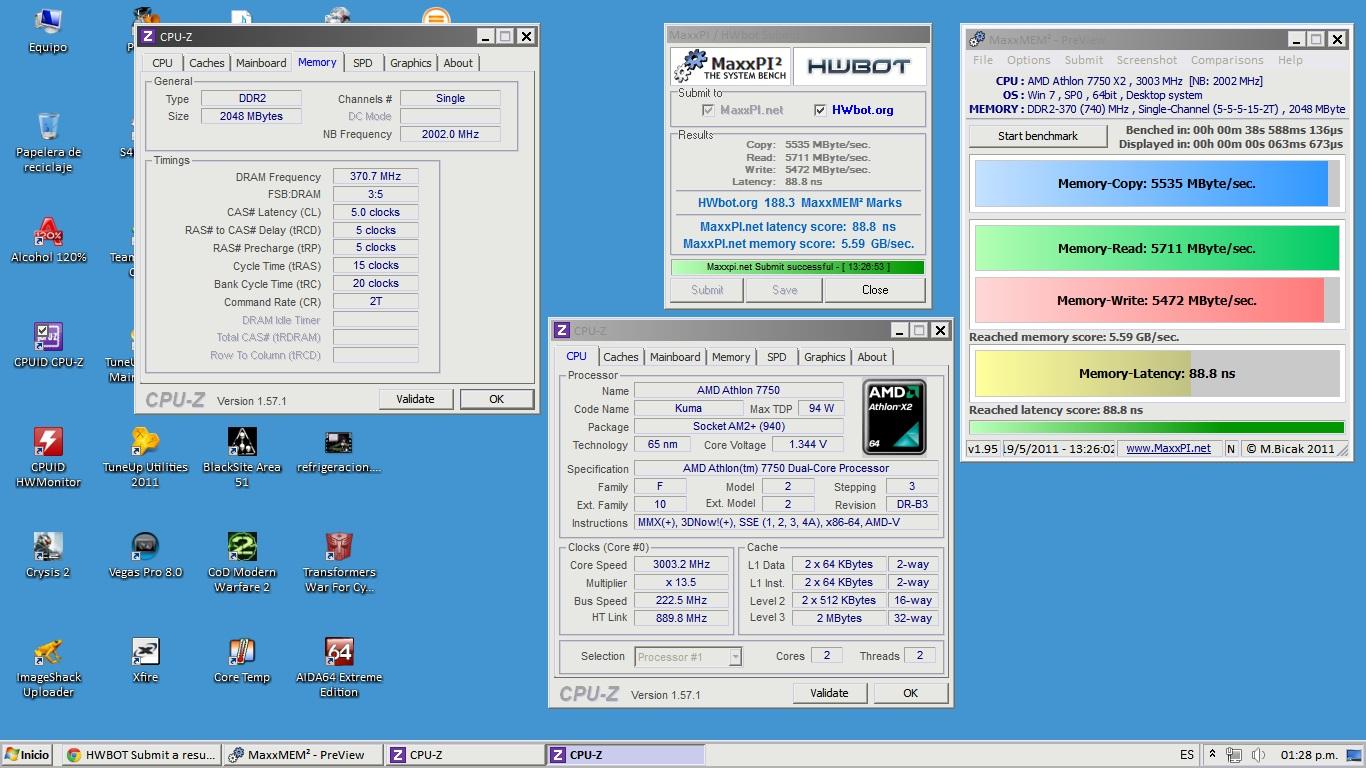Open Graphics tab in CPU-Z Memory window
Screen dimensions: 1366x768
tap(410, 63)
